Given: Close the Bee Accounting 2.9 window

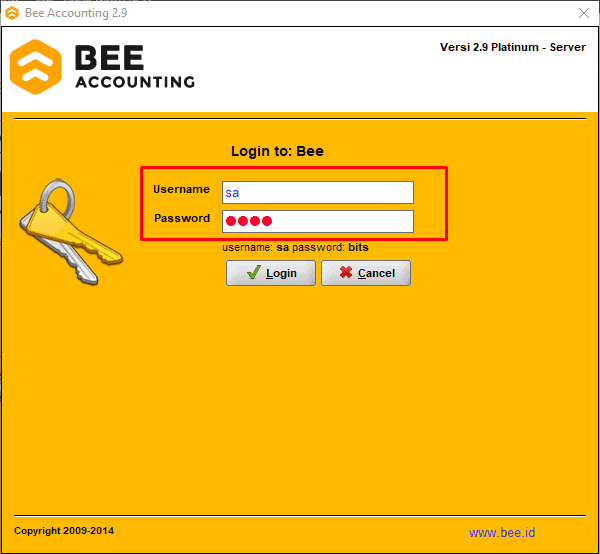Looking at the screenshot, I should point(584,13).
